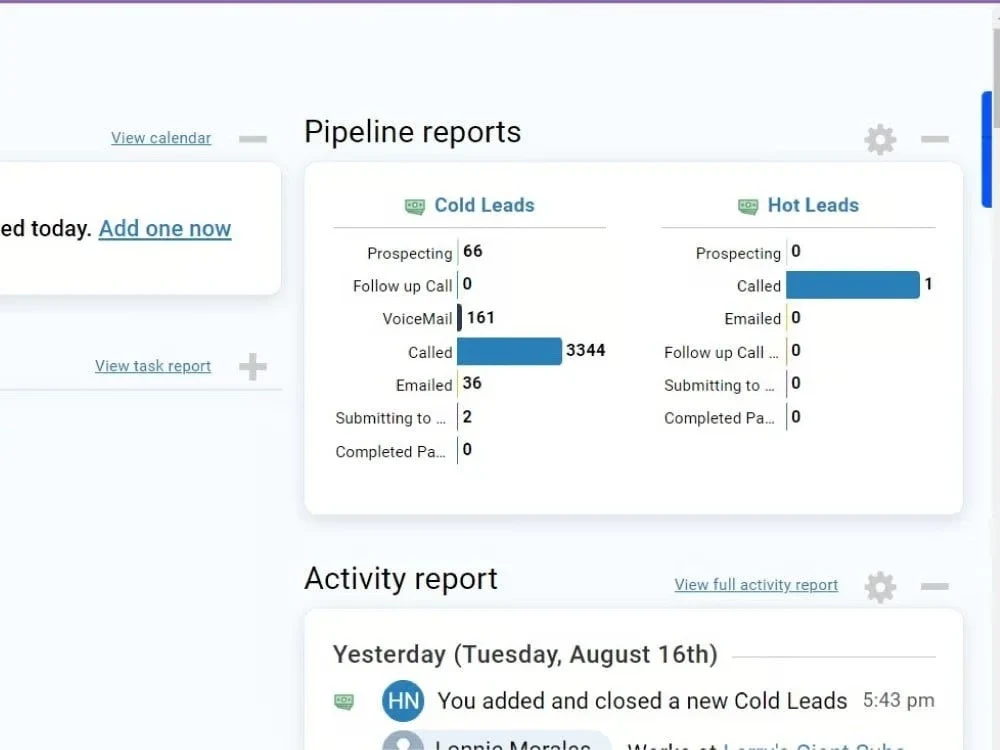Open the View task report link
Image resolution: width=1000 pixels, height=750 pixels.
(x=153, y=366)
